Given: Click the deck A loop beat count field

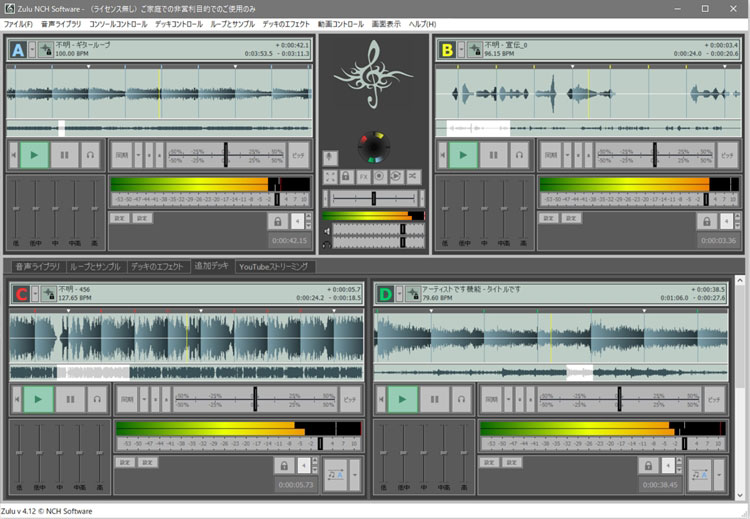Looking at the screenshot, I should [x=298, y=221].
